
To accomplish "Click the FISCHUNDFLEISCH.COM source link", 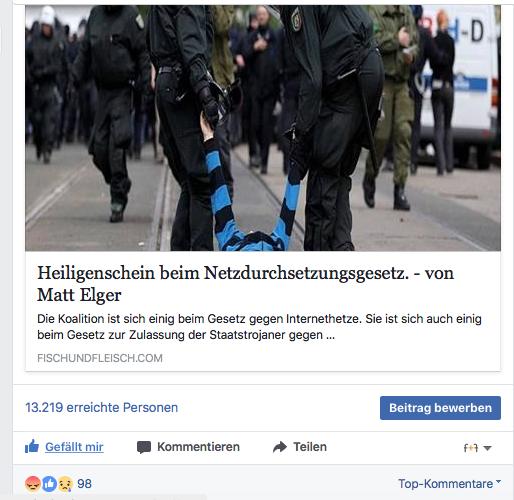I will (x=100, y=358).
